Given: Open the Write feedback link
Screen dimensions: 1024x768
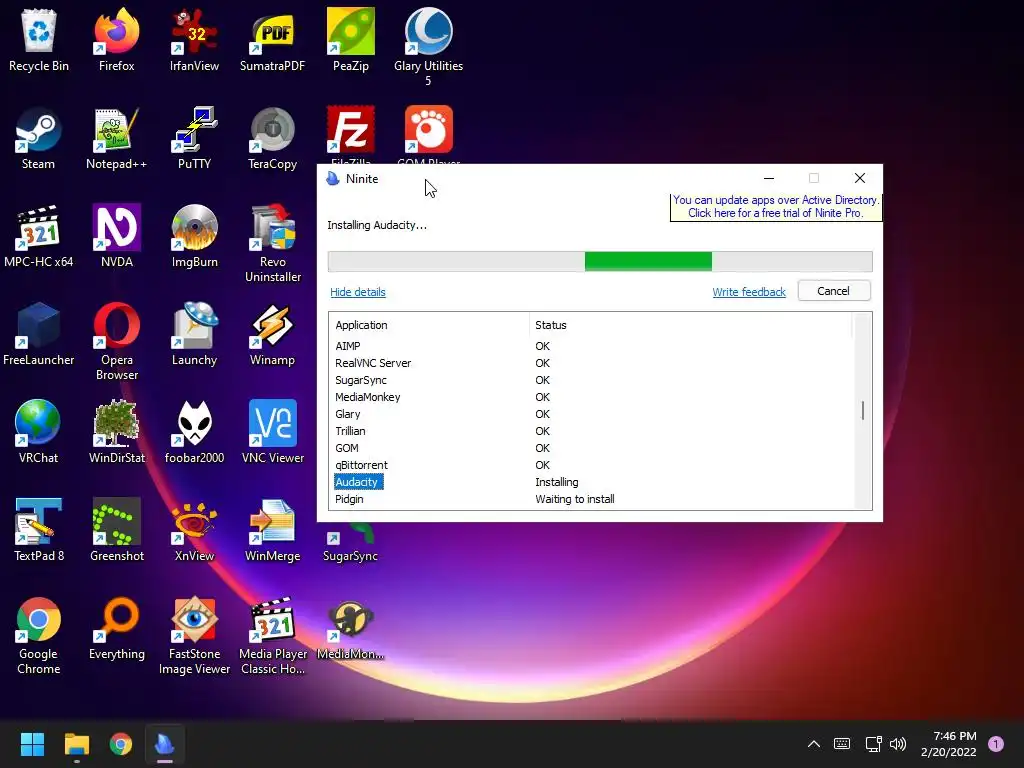Looking at the screenshot, I should click(x=748, y=292).
